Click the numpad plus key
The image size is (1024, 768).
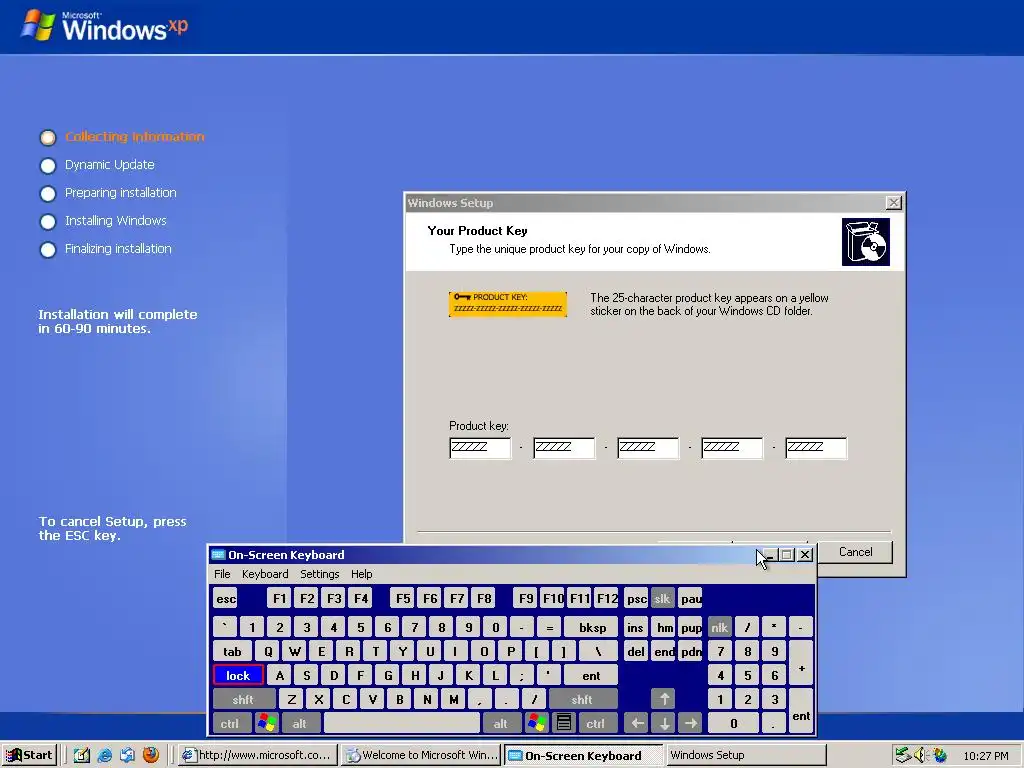pos(801,663)
